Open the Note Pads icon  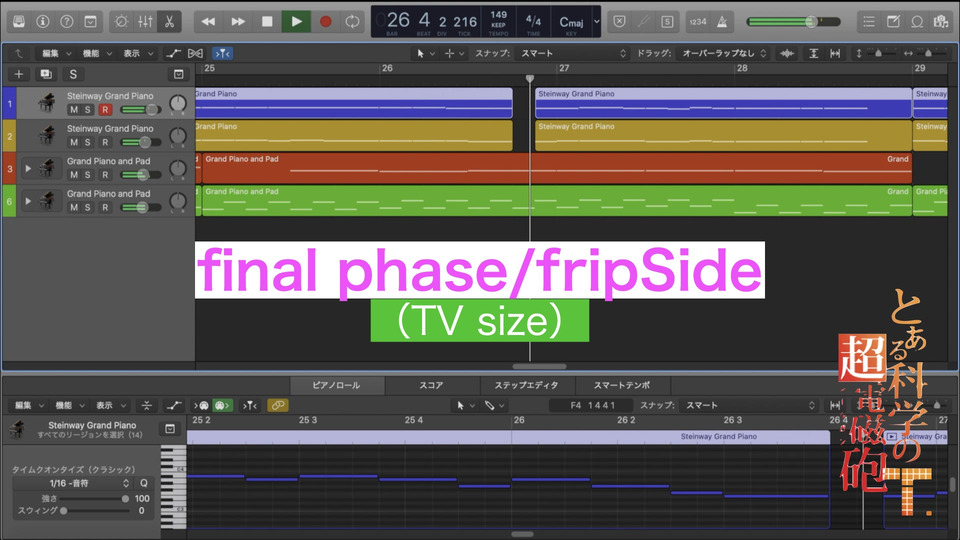tap(893, 21)
